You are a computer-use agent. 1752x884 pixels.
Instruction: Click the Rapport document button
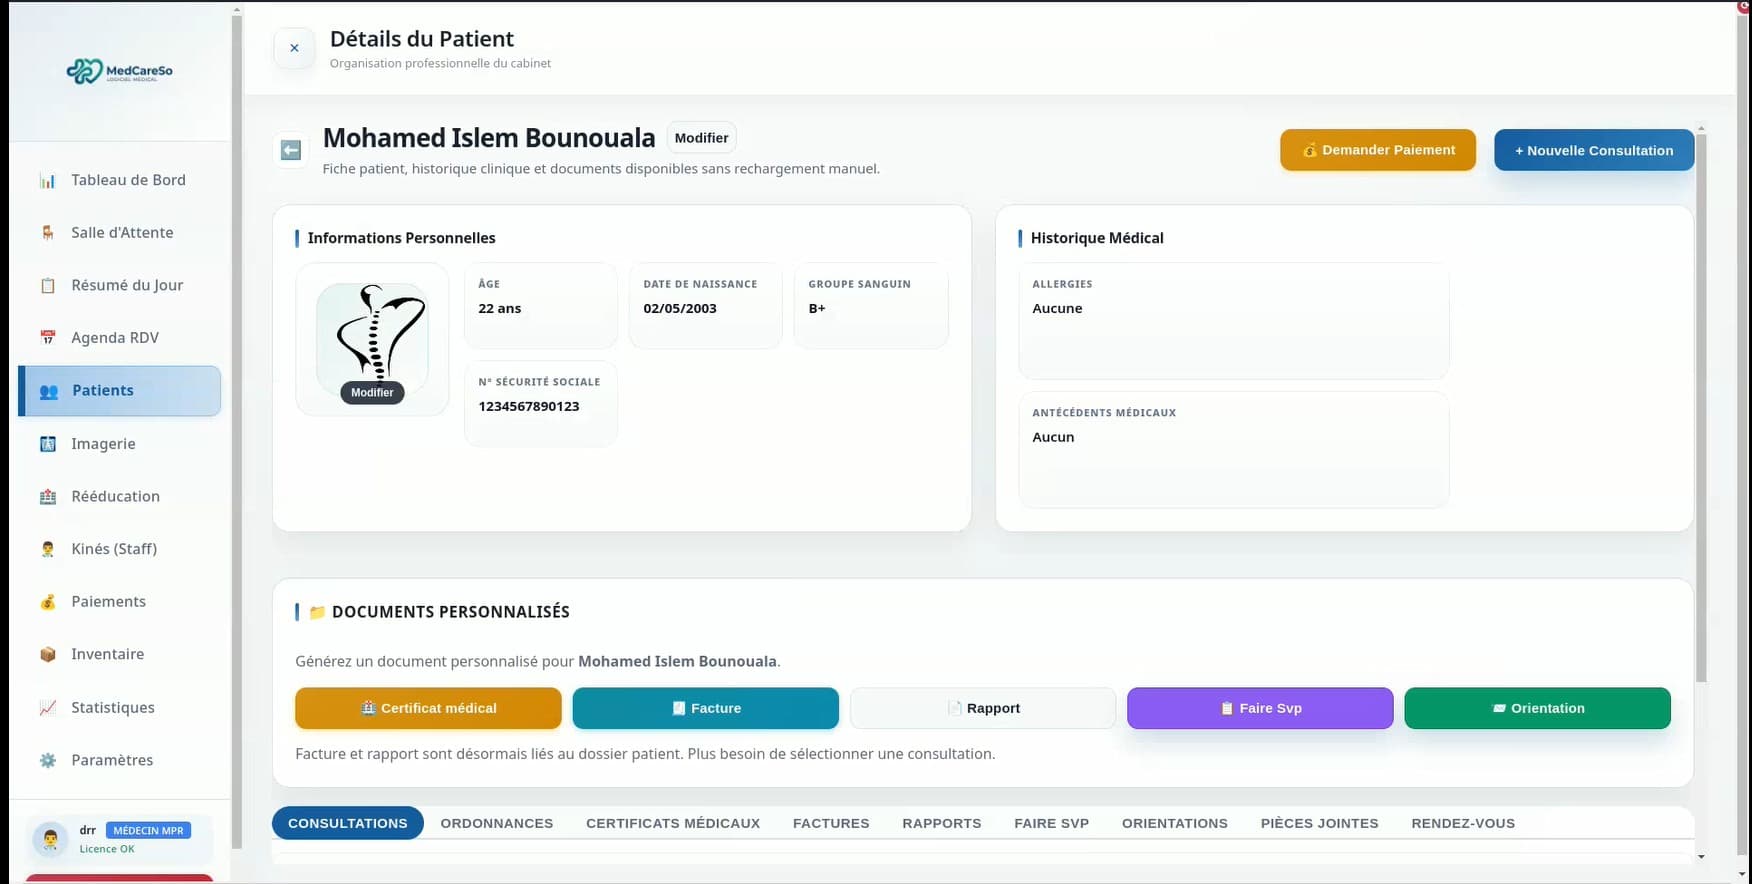point(983,708)
